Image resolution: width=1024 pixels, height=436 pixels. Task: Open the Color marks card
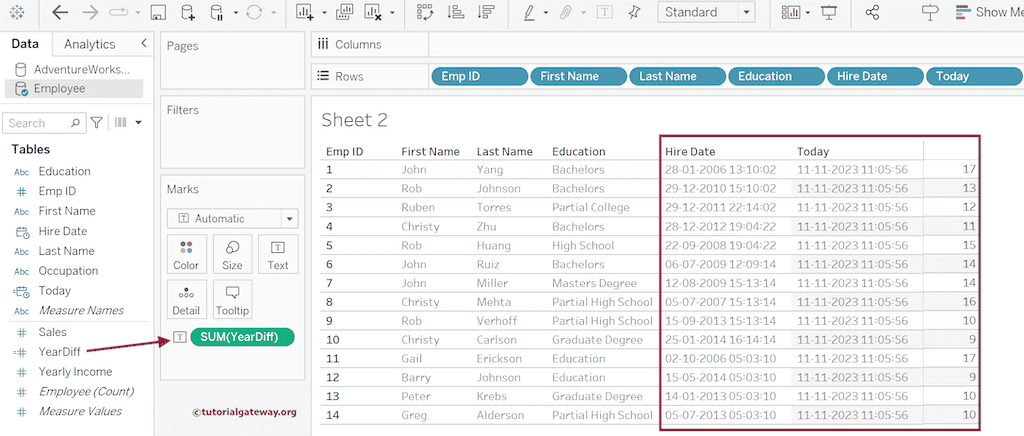click(x=186, y=254)
